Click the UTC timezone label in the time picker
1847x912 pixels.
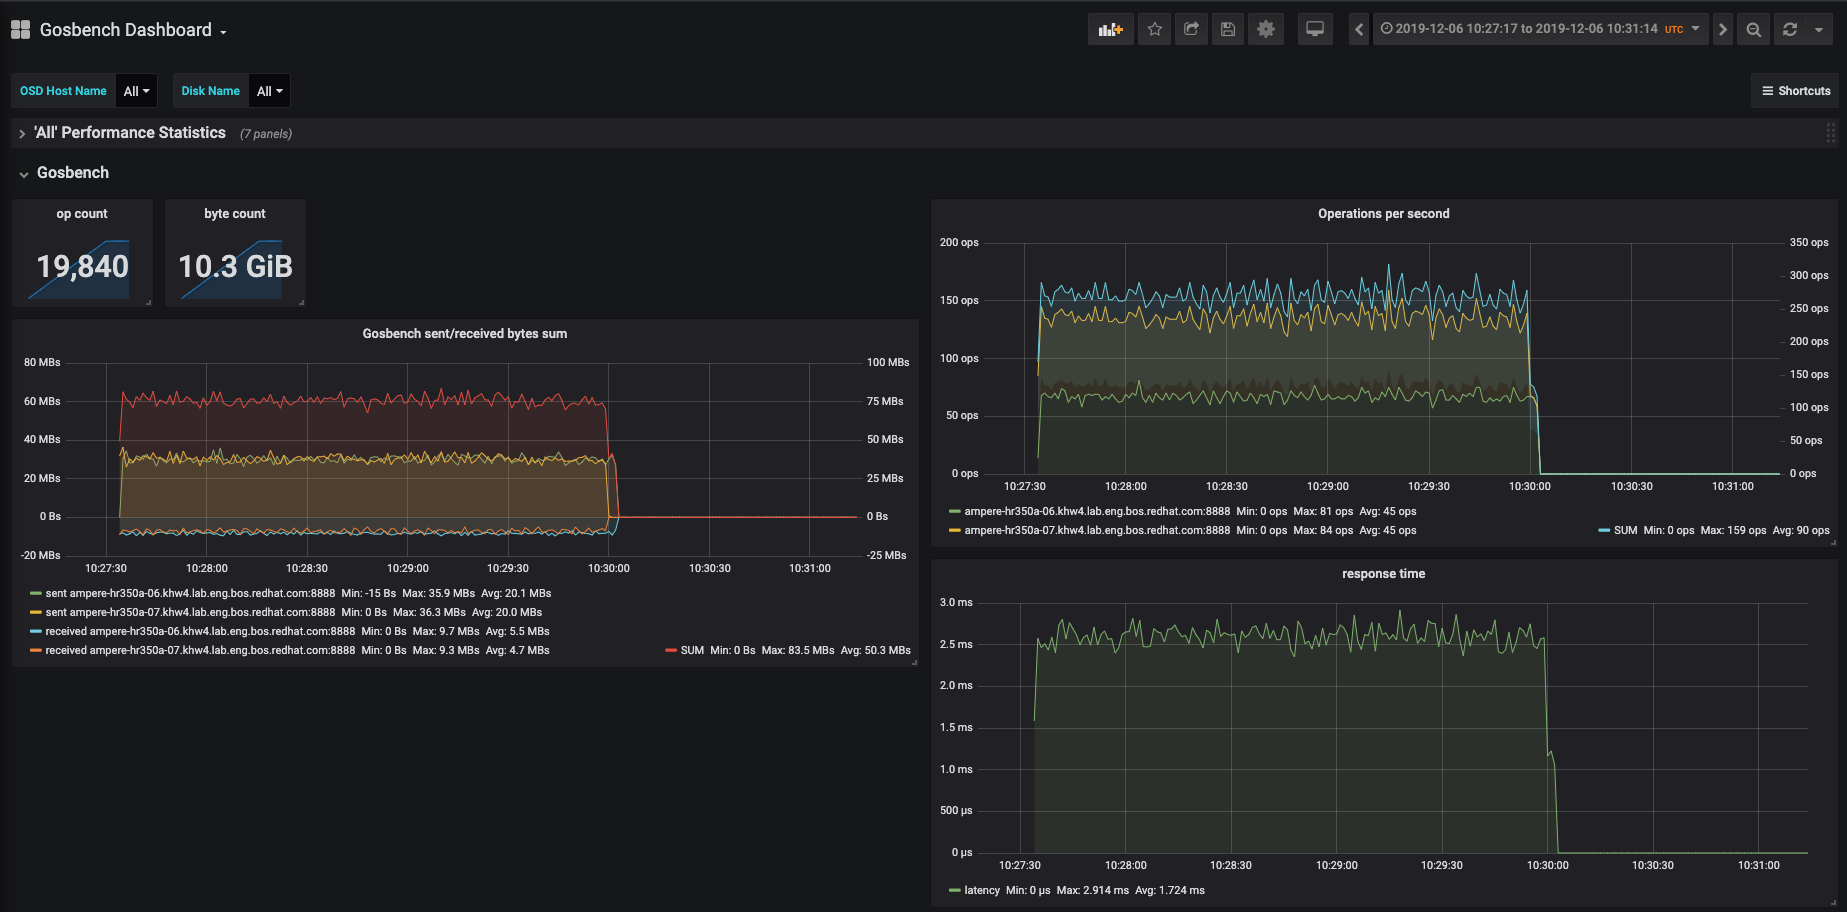click(1674, 30)
